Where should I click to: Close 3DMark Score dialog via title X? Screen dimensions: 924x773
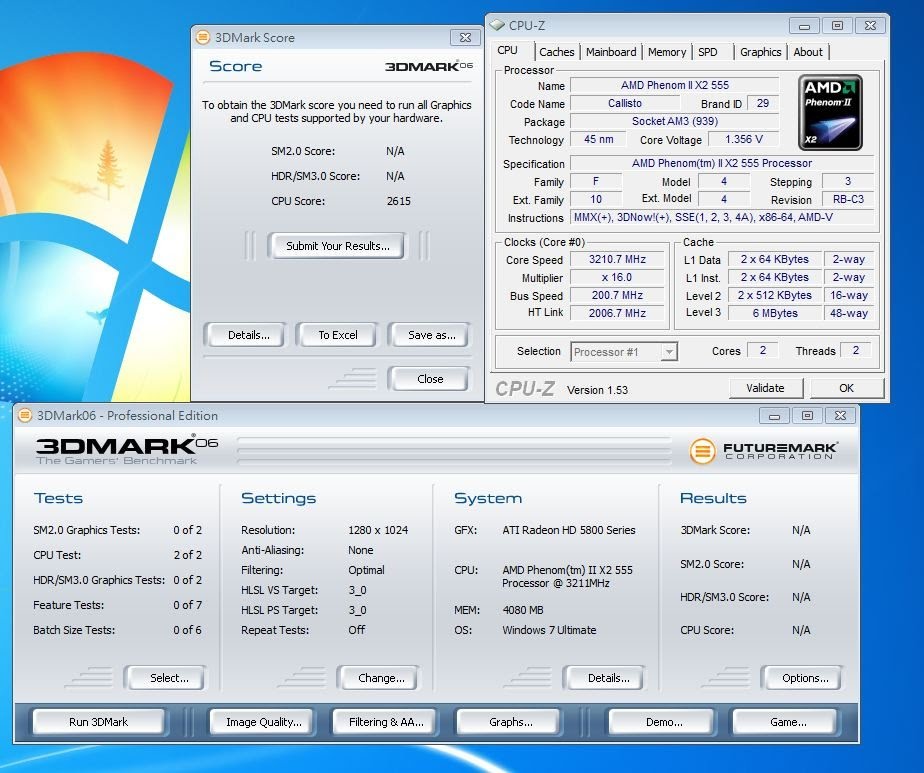pos(465,38)
